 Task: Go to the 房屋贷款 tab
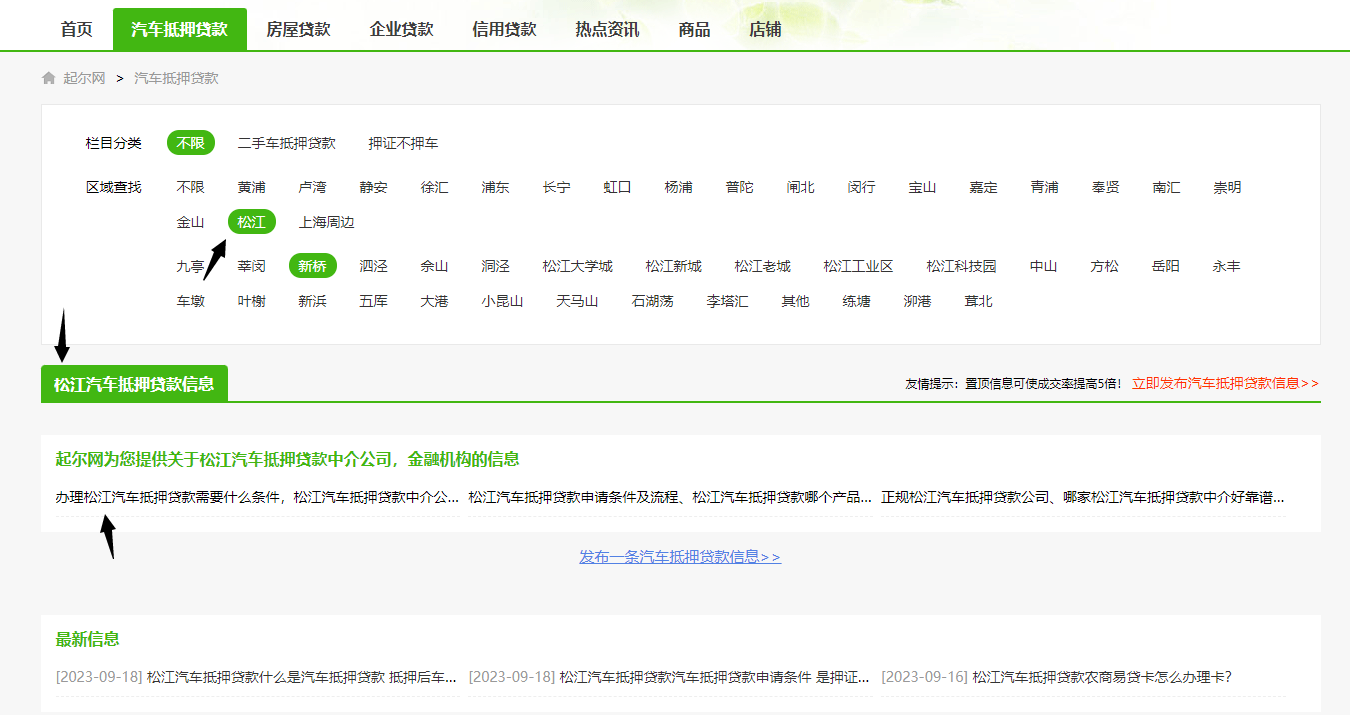click(298, 30)
